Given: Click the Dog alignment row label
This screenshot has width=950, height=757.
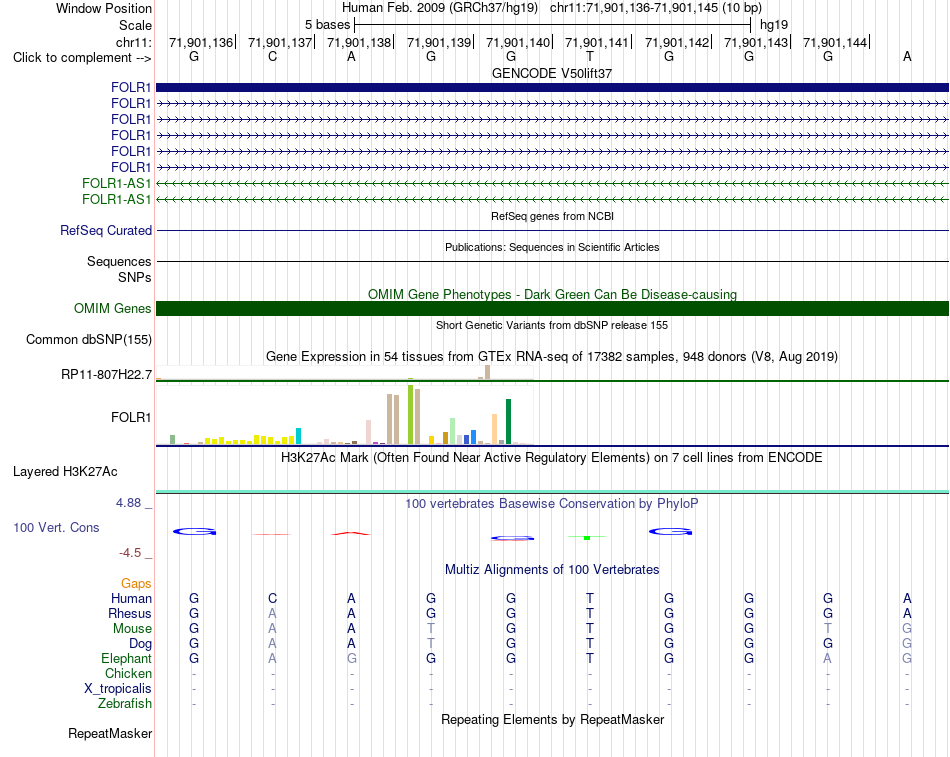Looking at the screenshot, I should pyautogui.click(x=140, y=644).
